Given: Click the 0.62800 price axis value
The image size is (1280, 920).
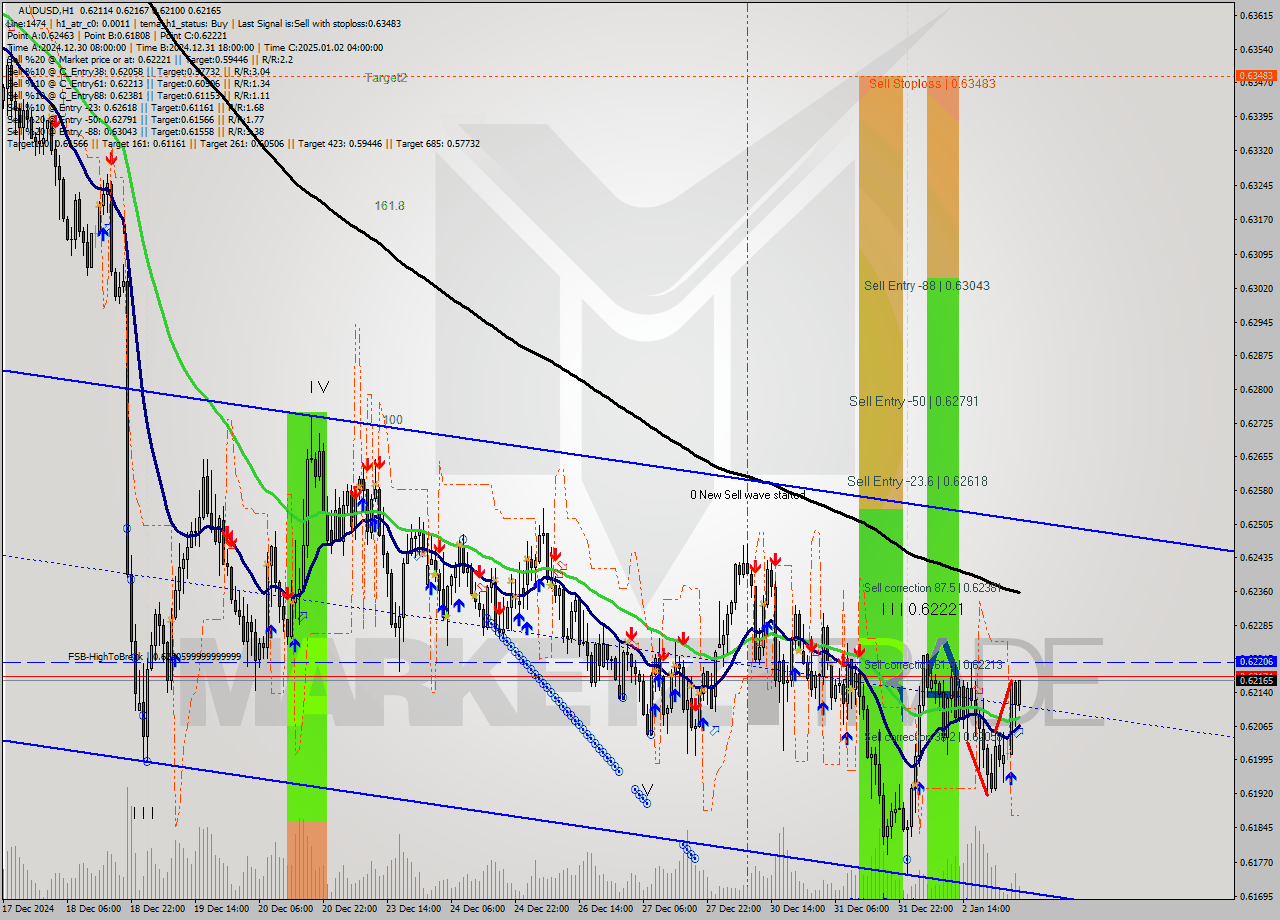Looking at the screenshot, I should tap(1256, 389).
